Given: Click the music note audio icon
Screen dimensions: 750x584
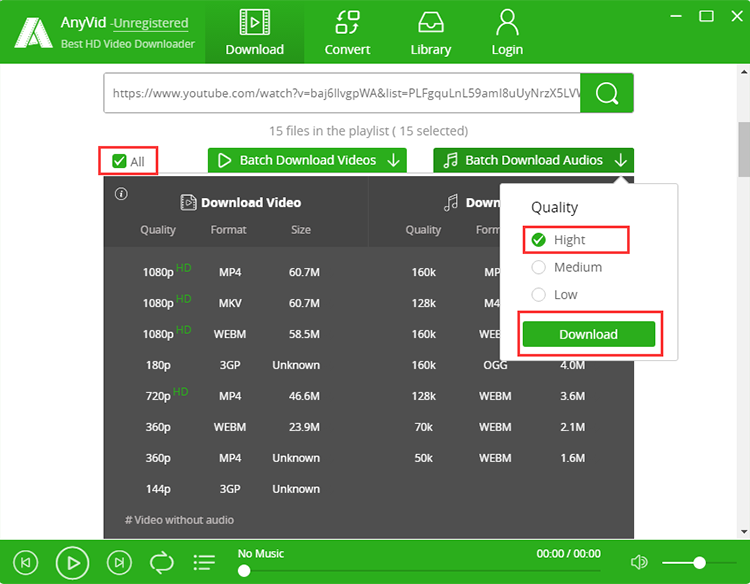Looking at the screenshot, I should [x=451, y=202].
